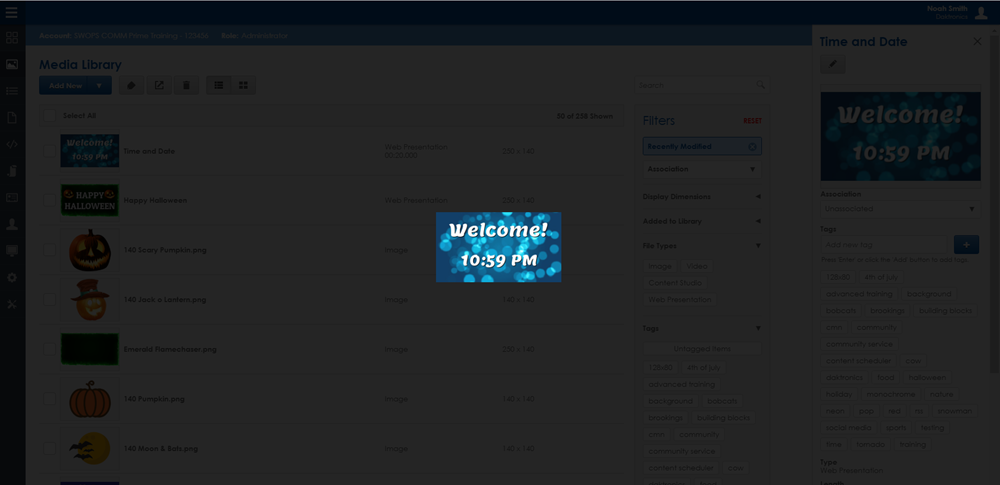Filter by Image file type

pos(660,266)
